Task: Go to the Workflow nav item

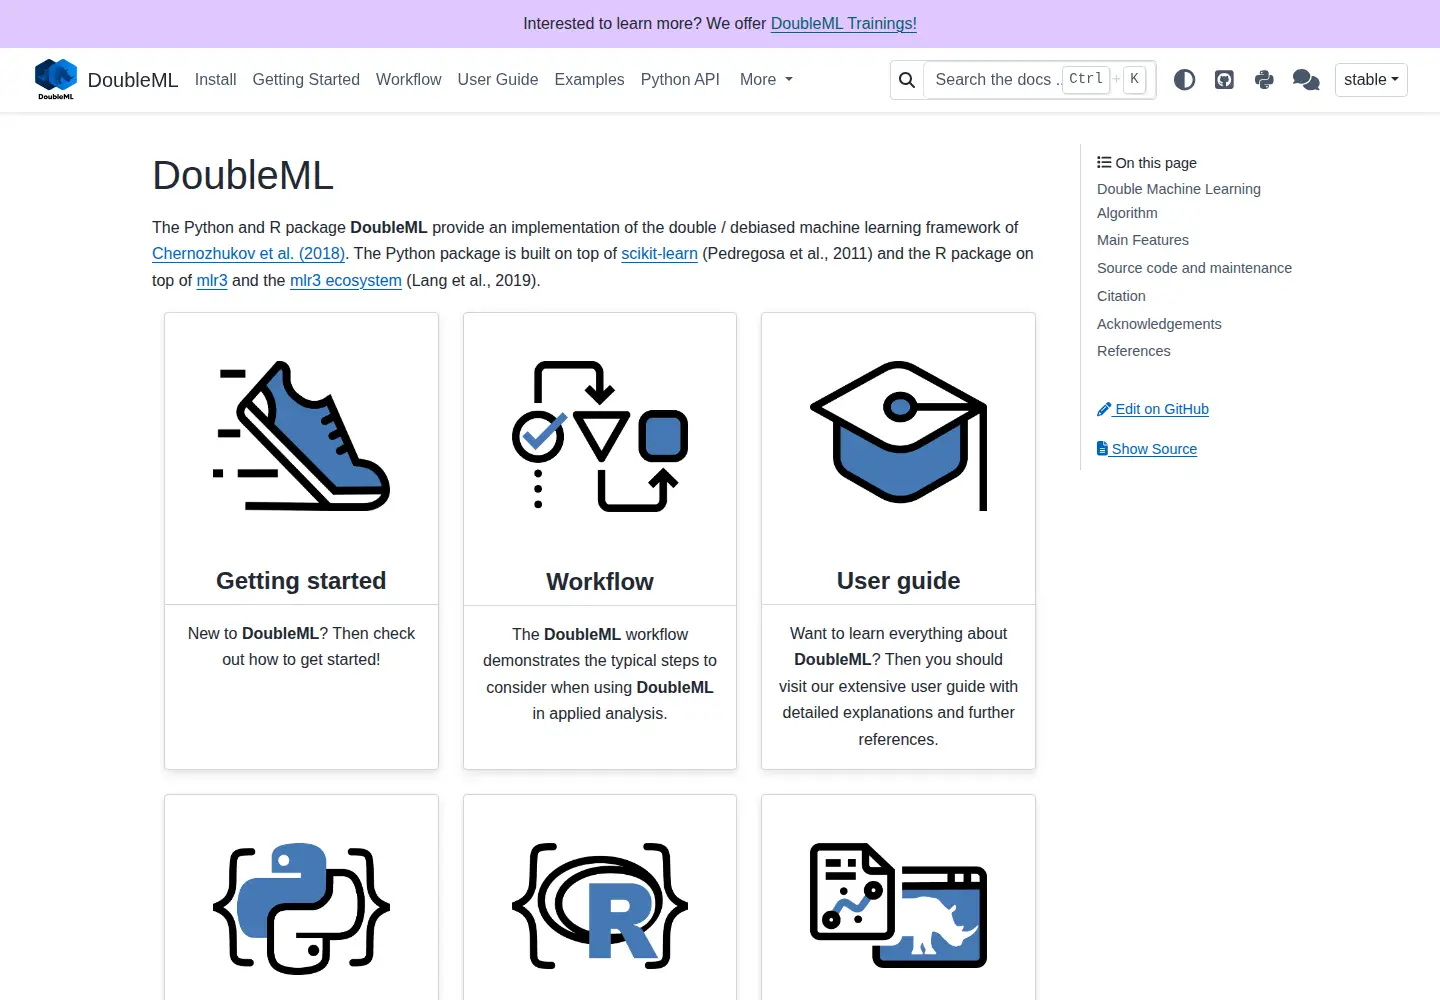Action: [408, 79]
